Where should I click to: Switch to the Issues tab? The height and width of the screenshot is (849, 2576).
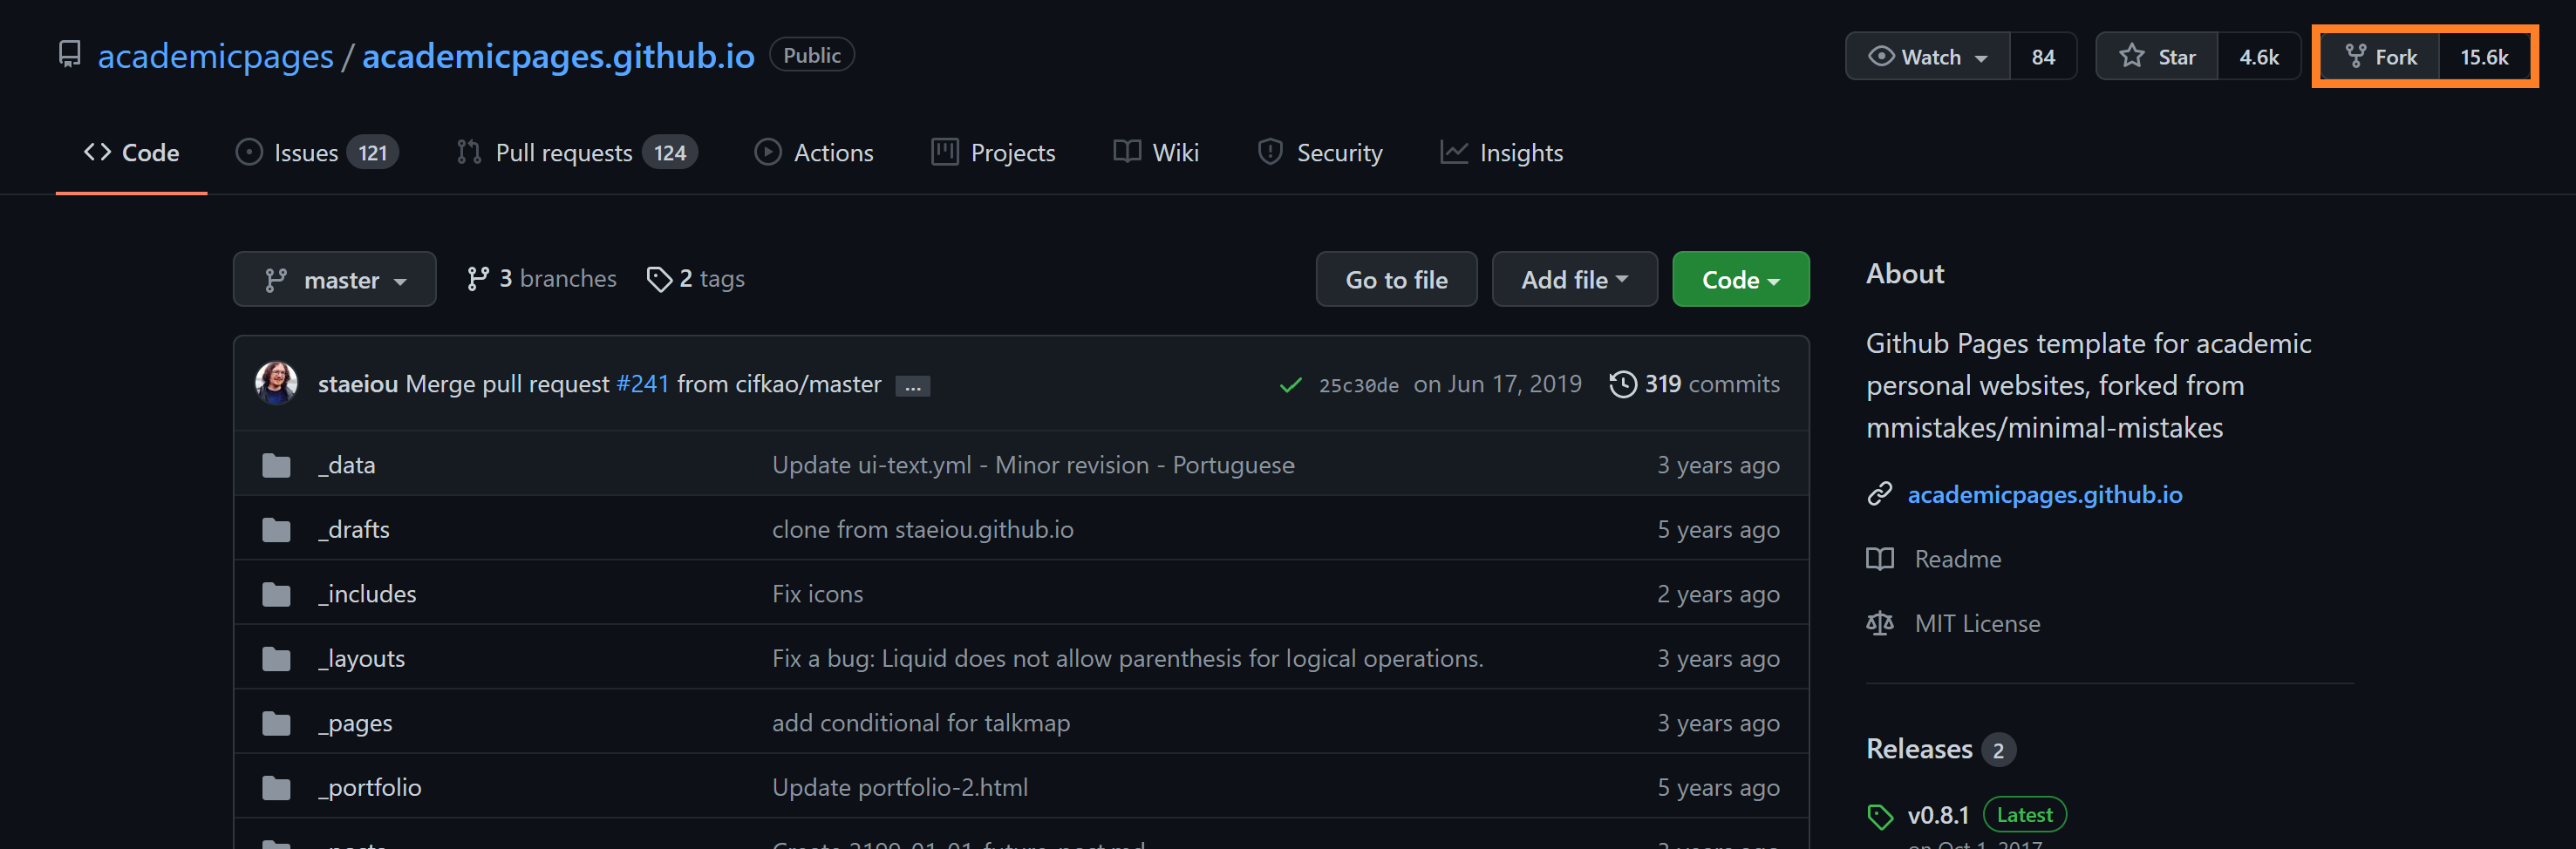[x=316, y=153]
